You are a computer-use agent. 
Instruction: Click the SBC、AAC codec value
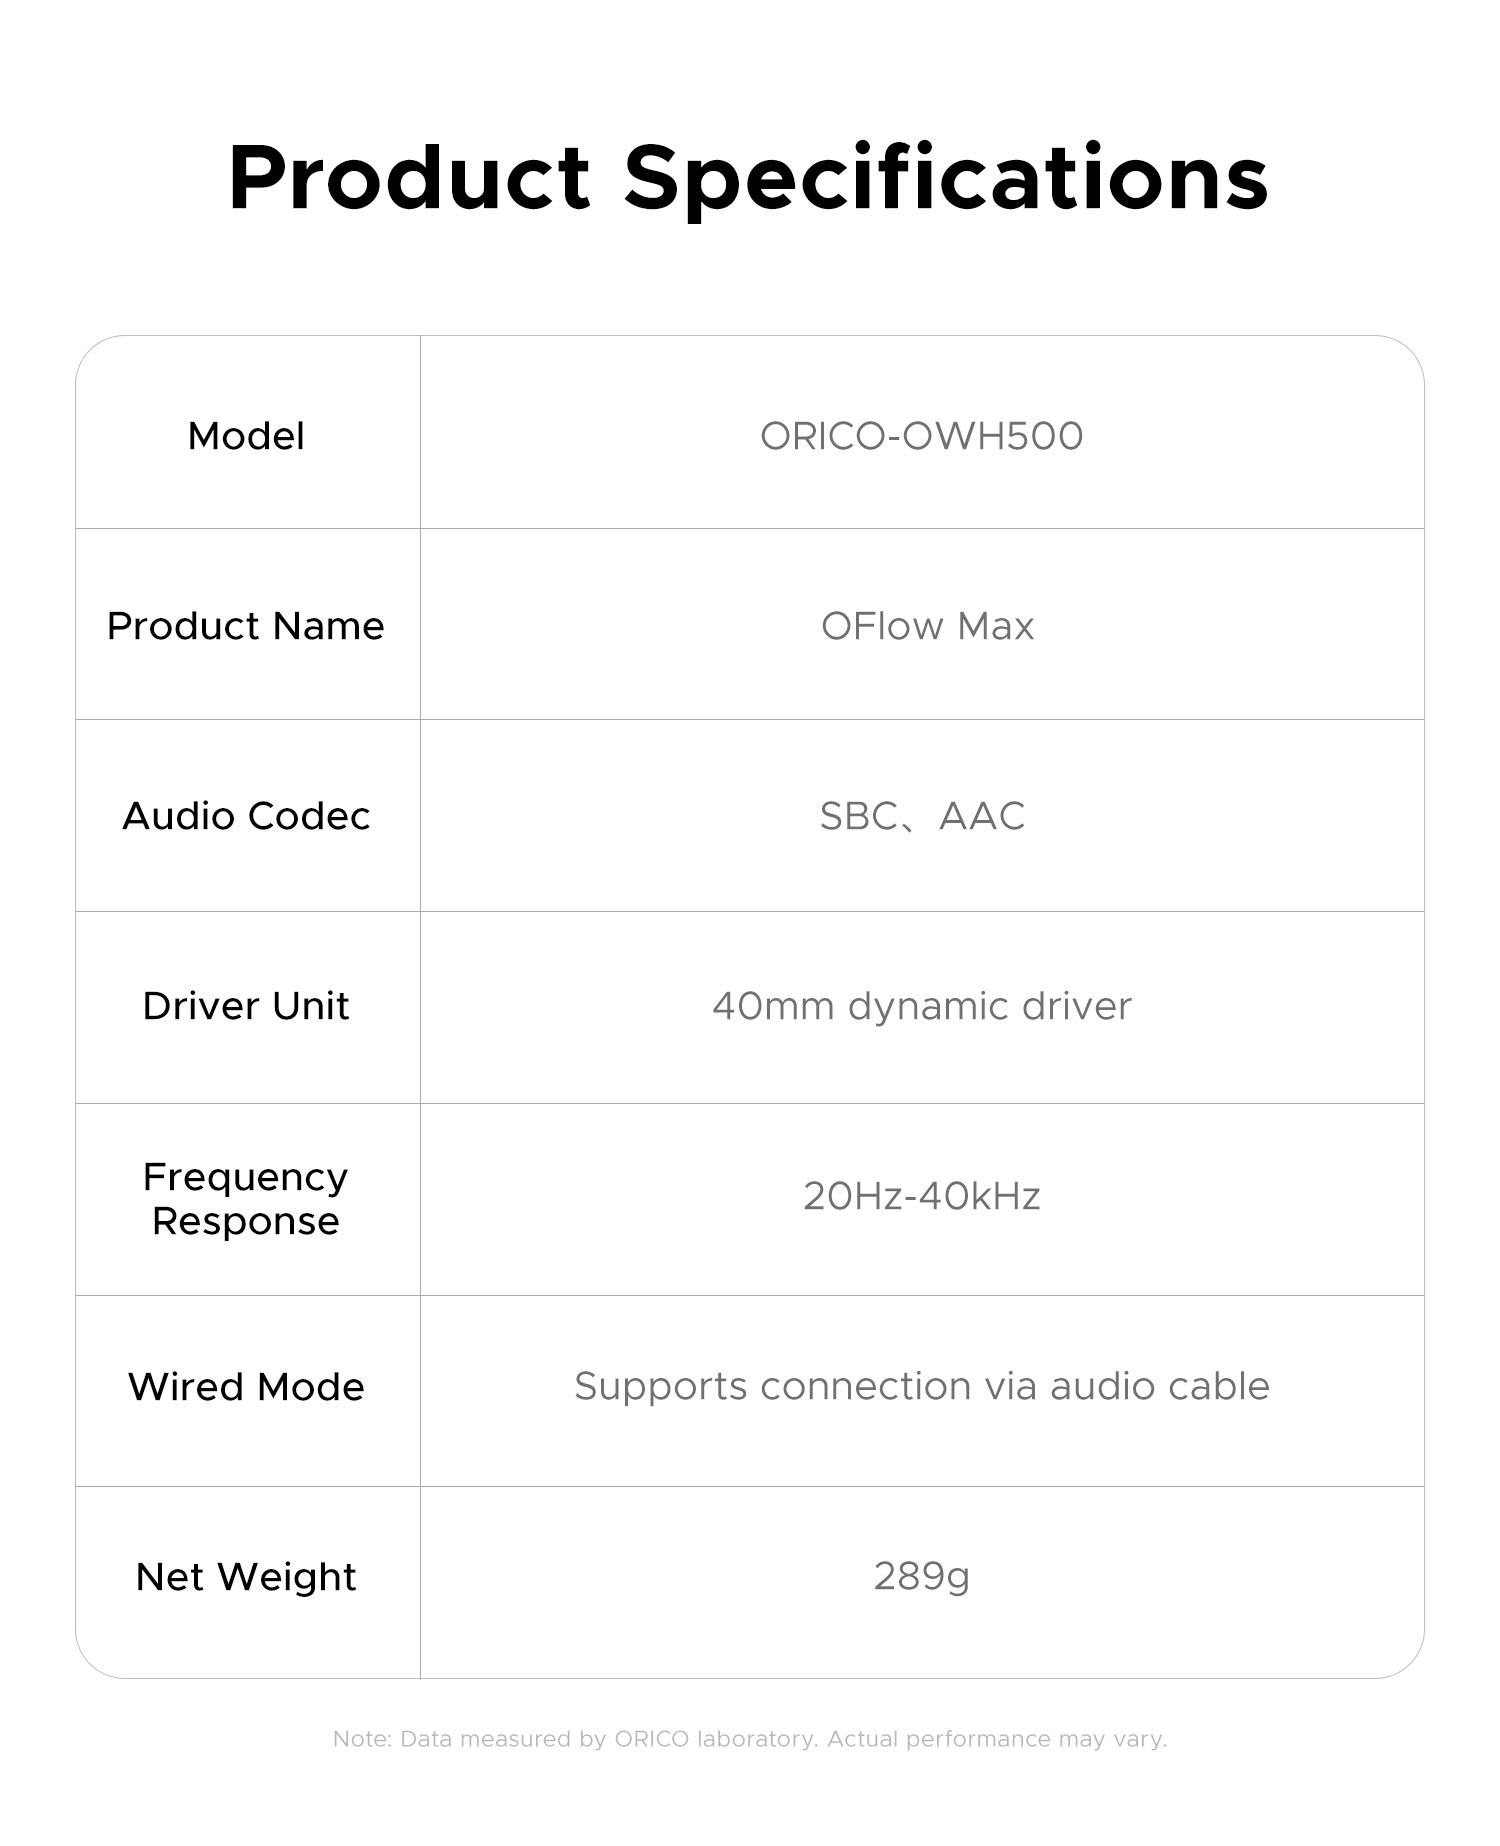click(x=922, y=816)
